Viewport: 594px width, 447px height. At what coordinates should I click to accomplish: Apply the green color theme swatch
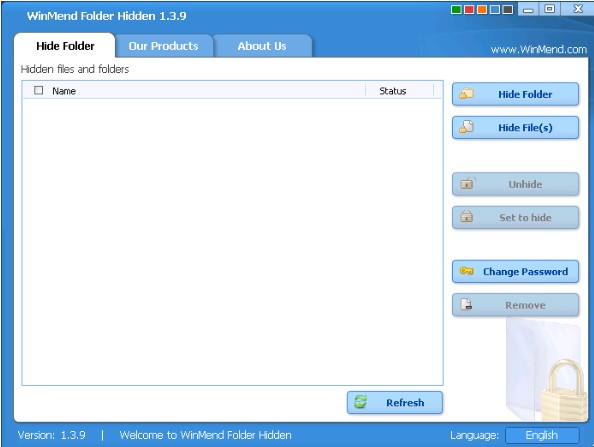coord(456,9)
